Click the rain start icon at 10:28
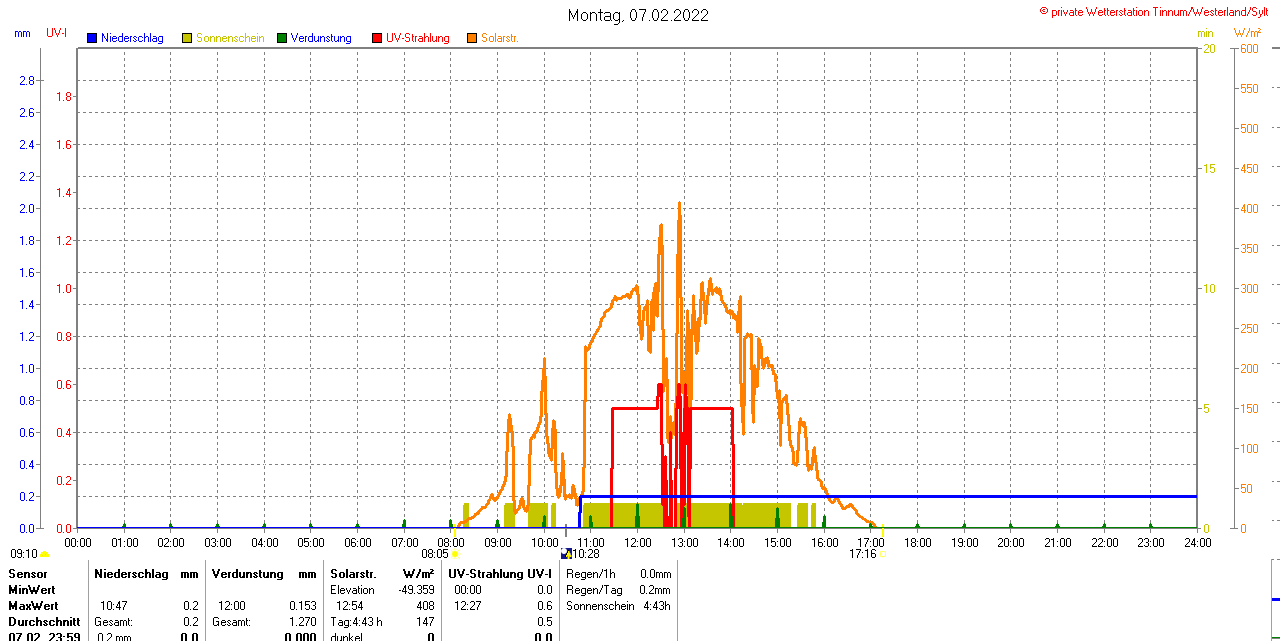The height and width of the screenshot is (641, 1280). (x=566, y=553)
